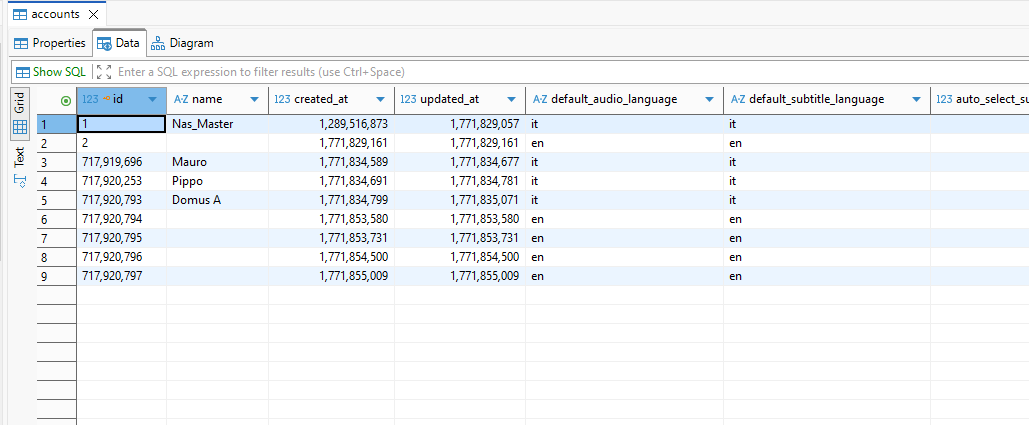This screenshot has width=1029, height=425.
Task: Click the green record mode icon
Action: [x=66, y=100]
